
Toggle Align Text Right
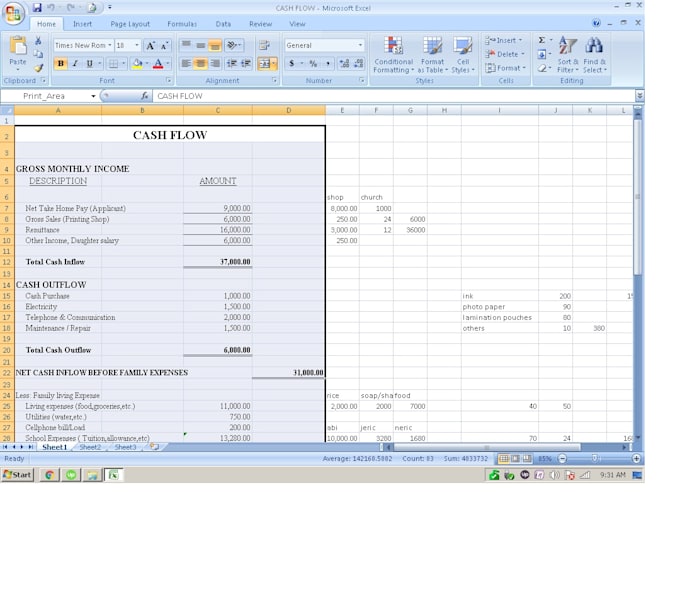pos(215,64)
